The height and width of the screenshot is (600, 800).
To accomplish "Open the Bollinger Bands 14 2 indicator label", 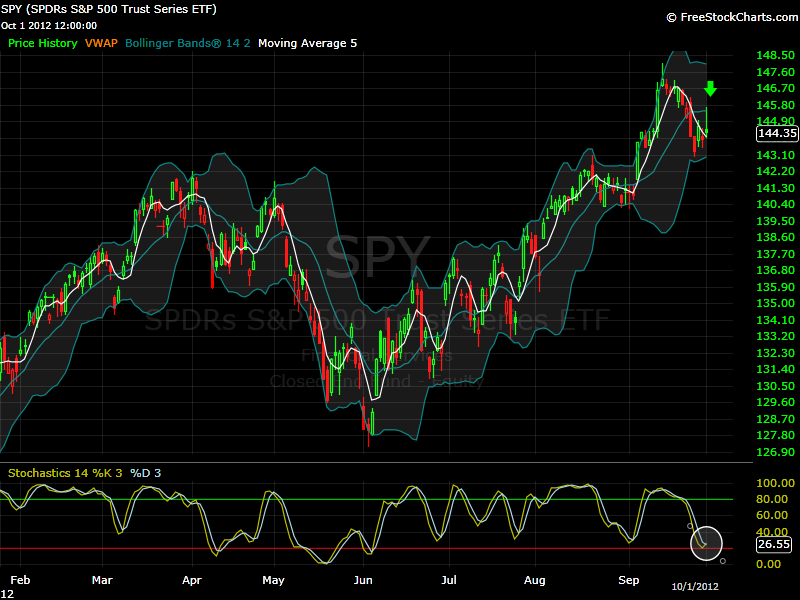I will point(188,43).
